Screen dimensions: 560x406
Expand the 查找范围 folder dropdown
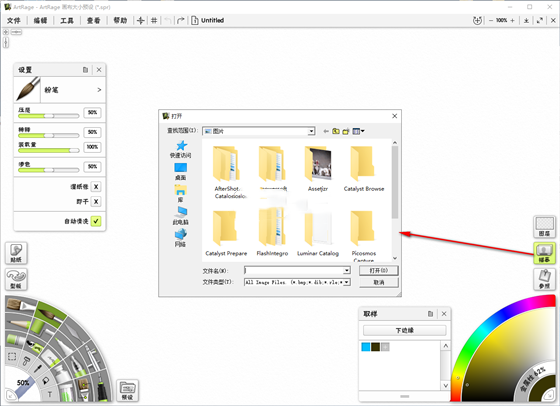[x=311, y=131]
